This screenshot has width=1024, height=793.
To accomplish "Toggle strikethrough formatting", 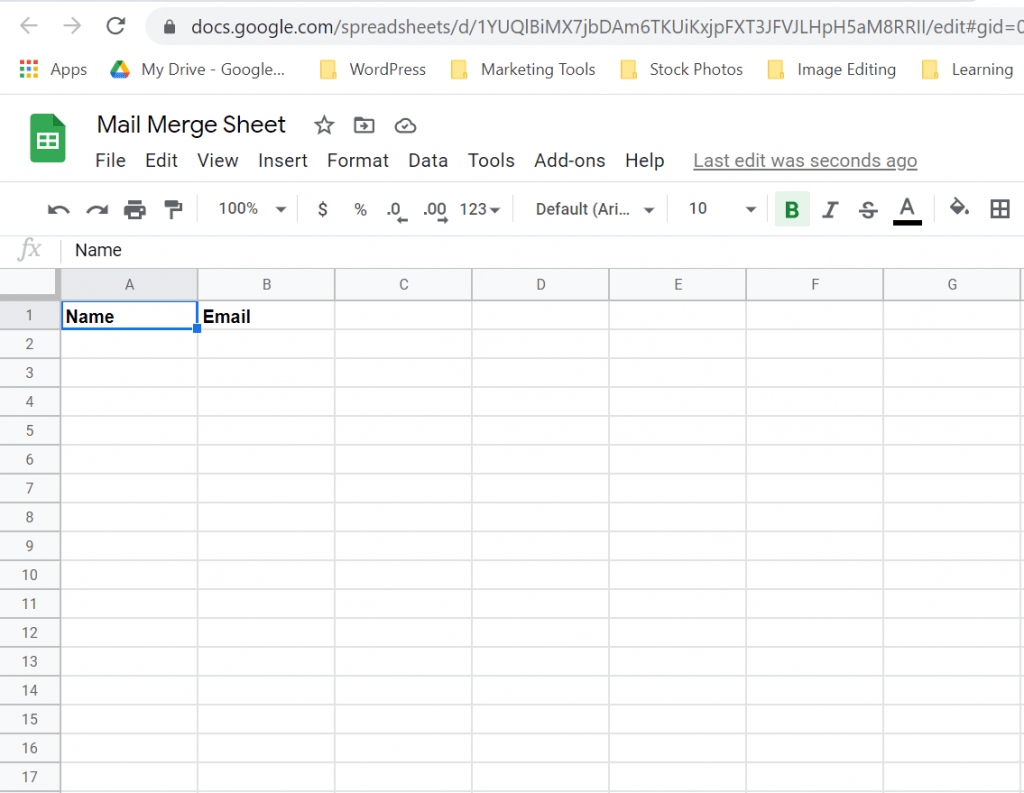I will (867, 209).
